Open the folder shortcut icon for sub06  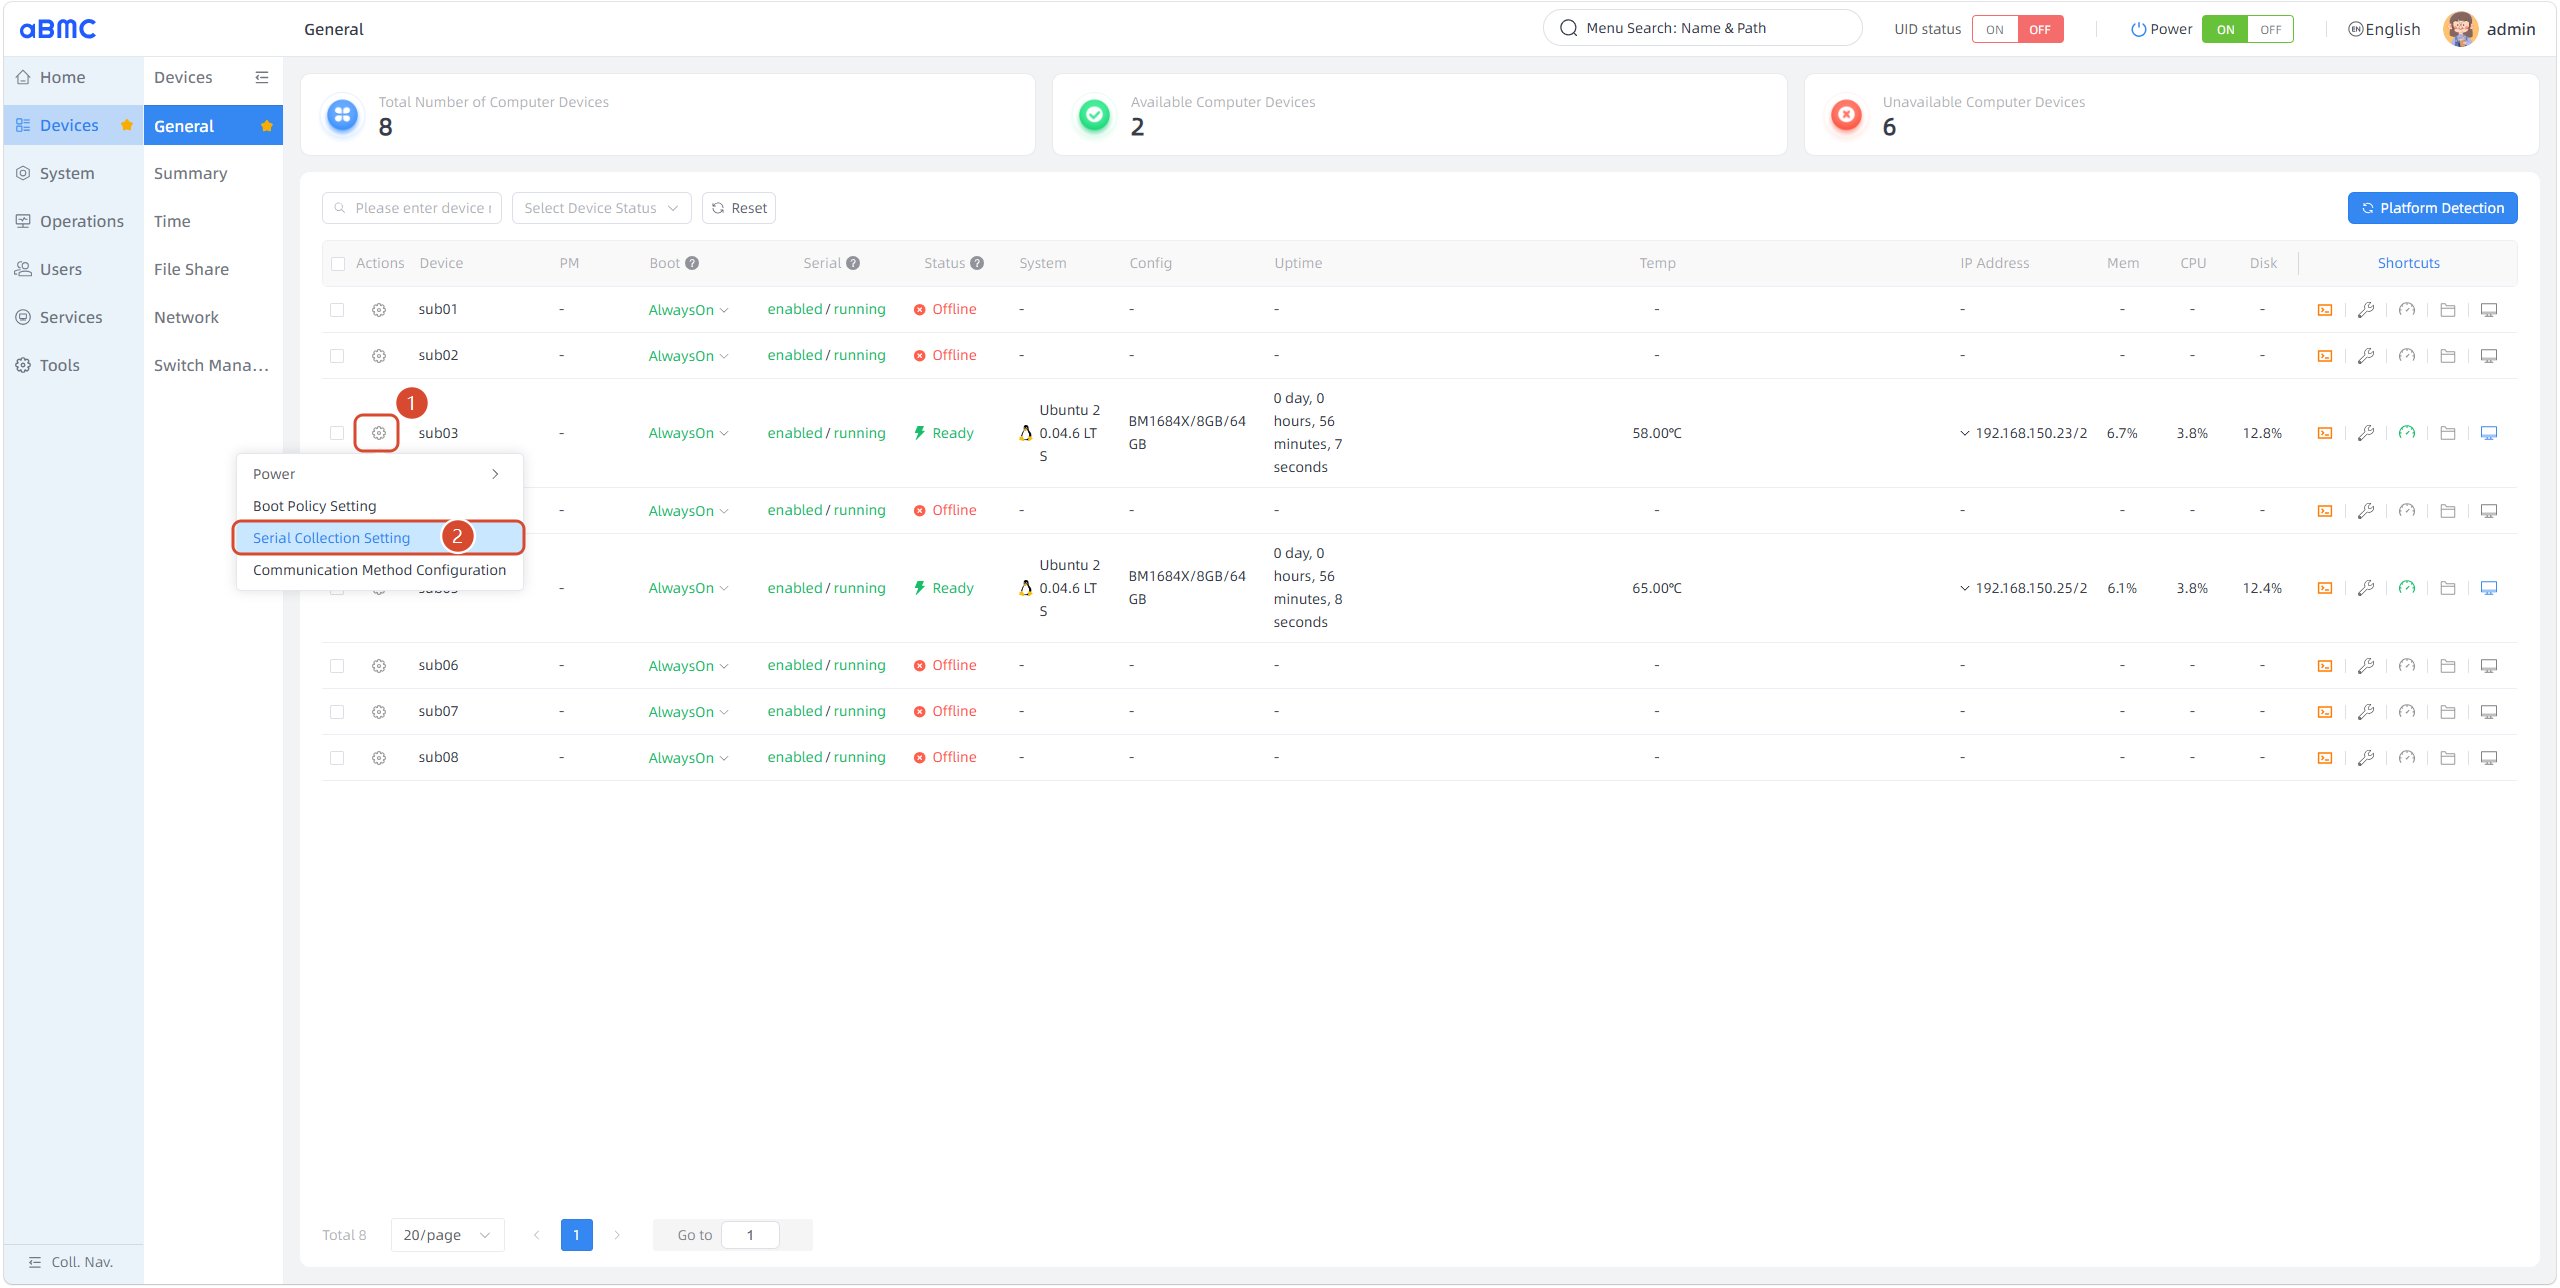coord(2448,666)
